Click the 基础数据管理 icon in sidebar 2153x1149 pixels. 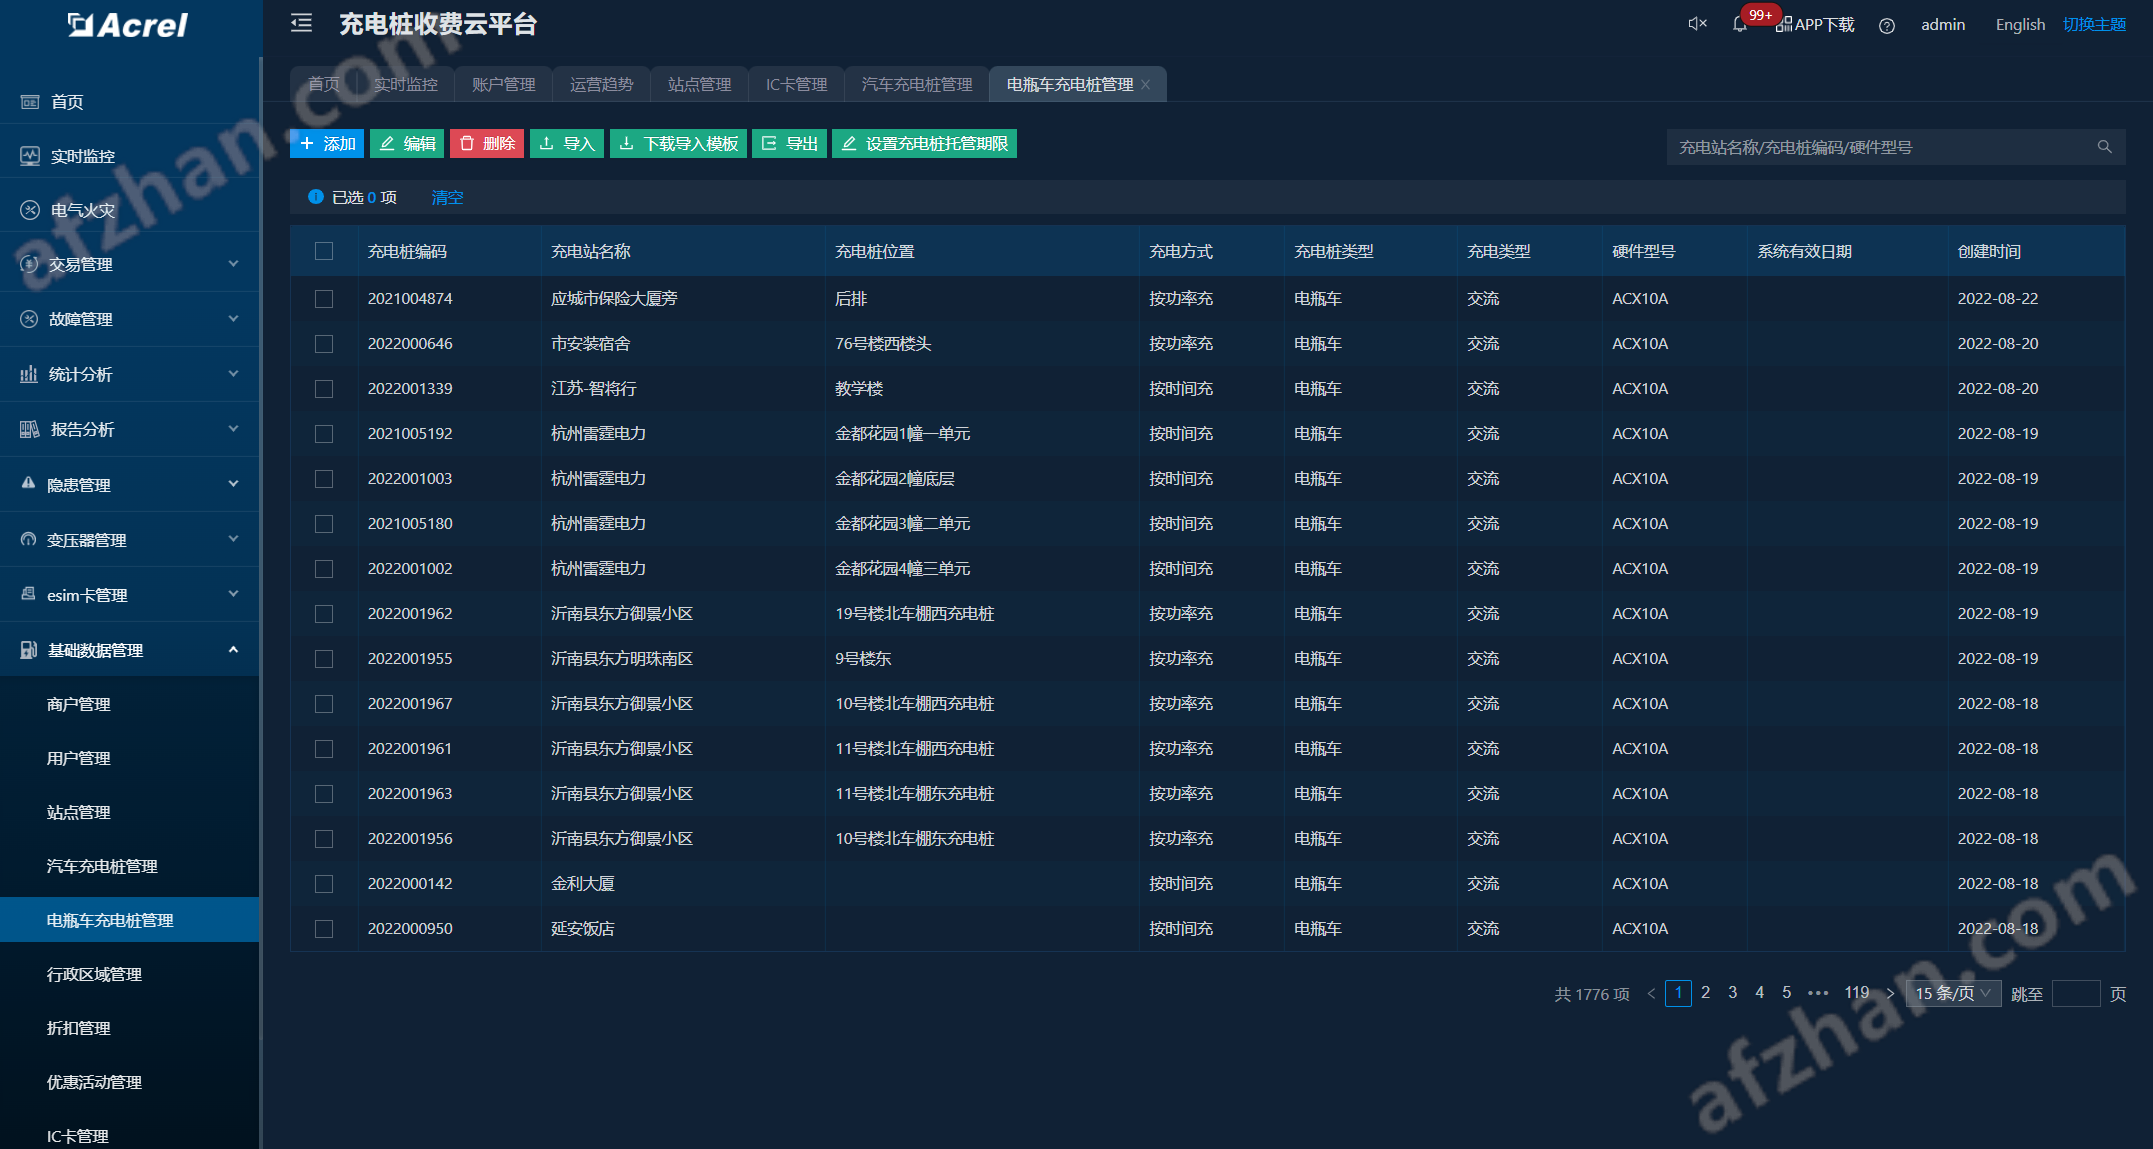tap(29, 650)
